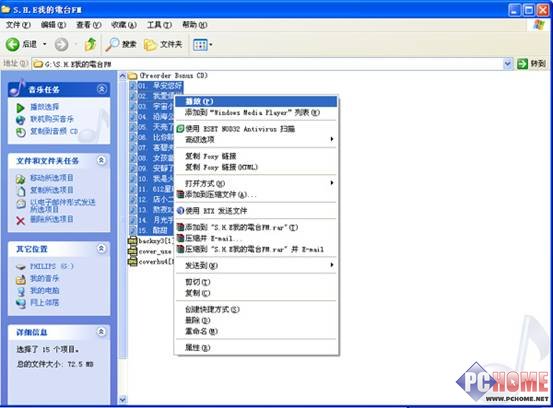Collapse the file and folder tasks panel
Image resolution: width=553 pixels, height=408 pixels.
point(101,161)
